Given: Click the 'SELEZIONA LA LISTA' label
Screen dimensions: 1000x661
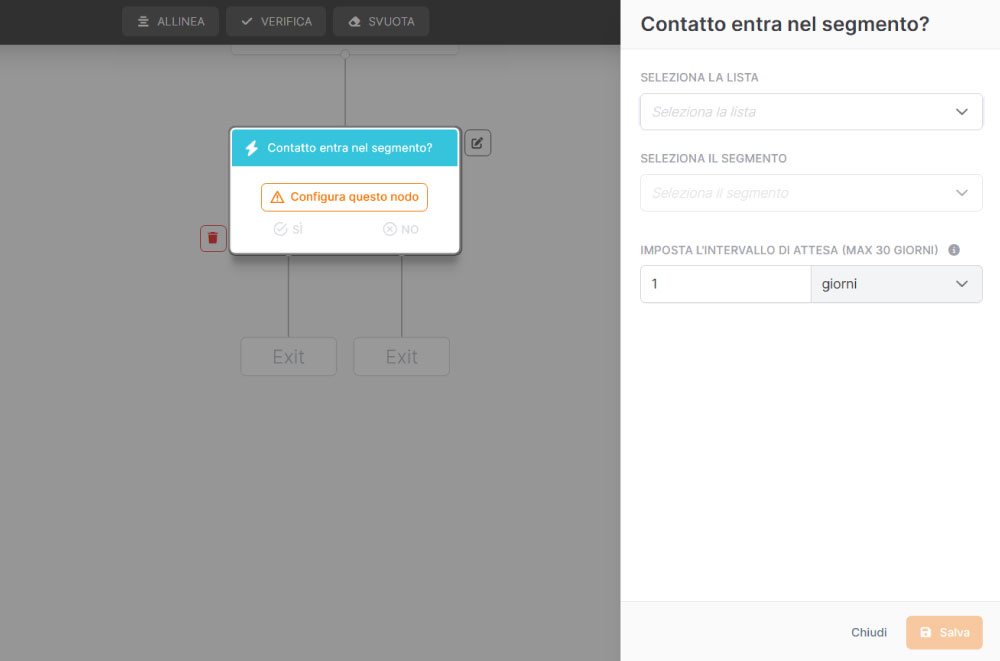Looking at the screenshot, I should pos(699,77).
